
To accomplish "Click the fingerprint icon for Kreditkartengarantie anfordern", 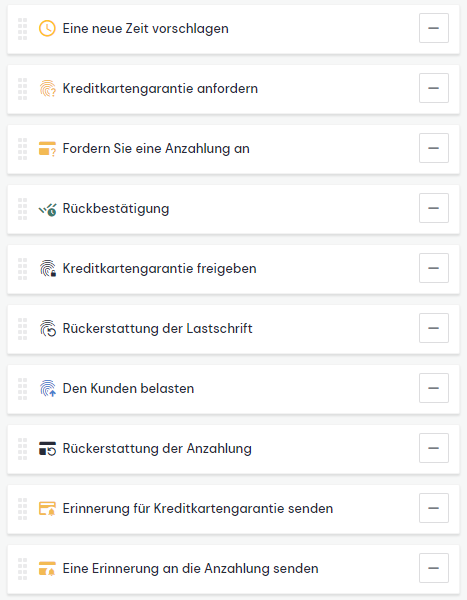I will point(47,89).
